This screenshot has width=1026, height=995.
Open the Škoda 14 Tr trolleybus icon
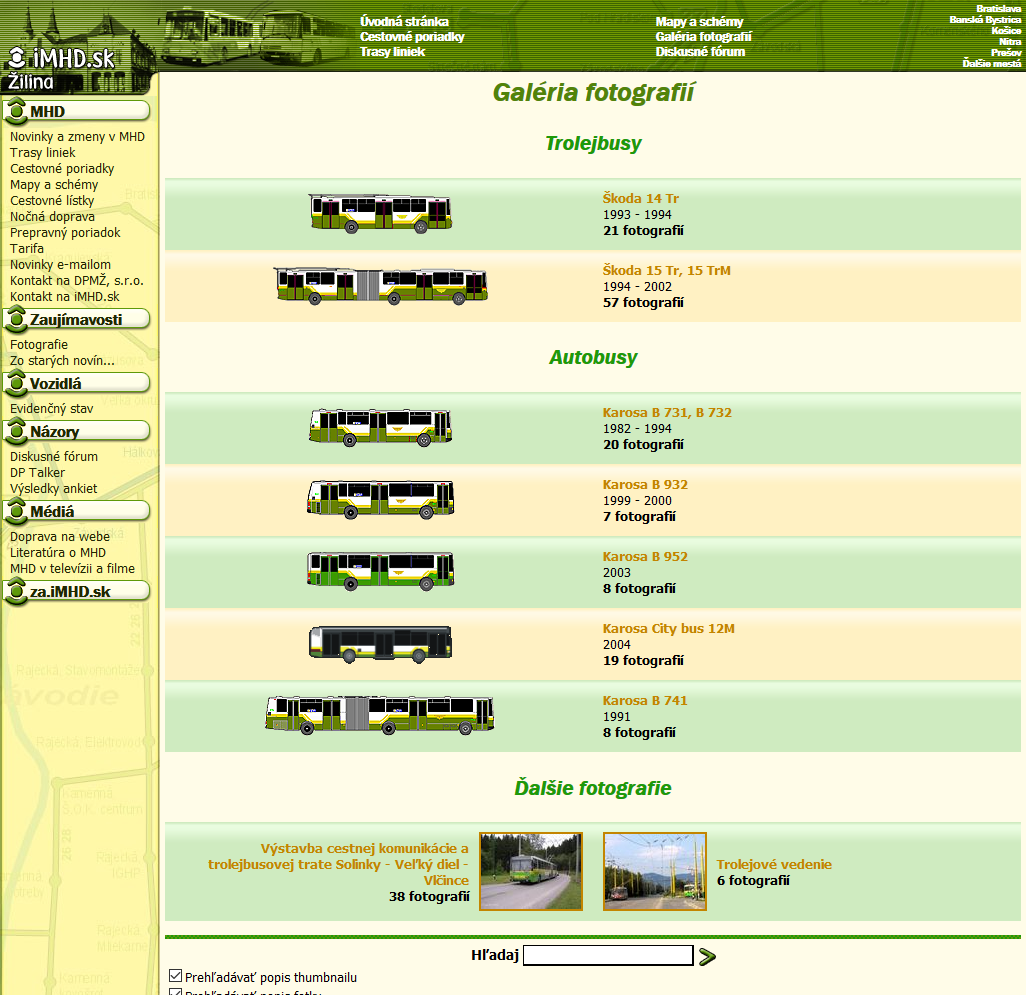click(380, 214)
